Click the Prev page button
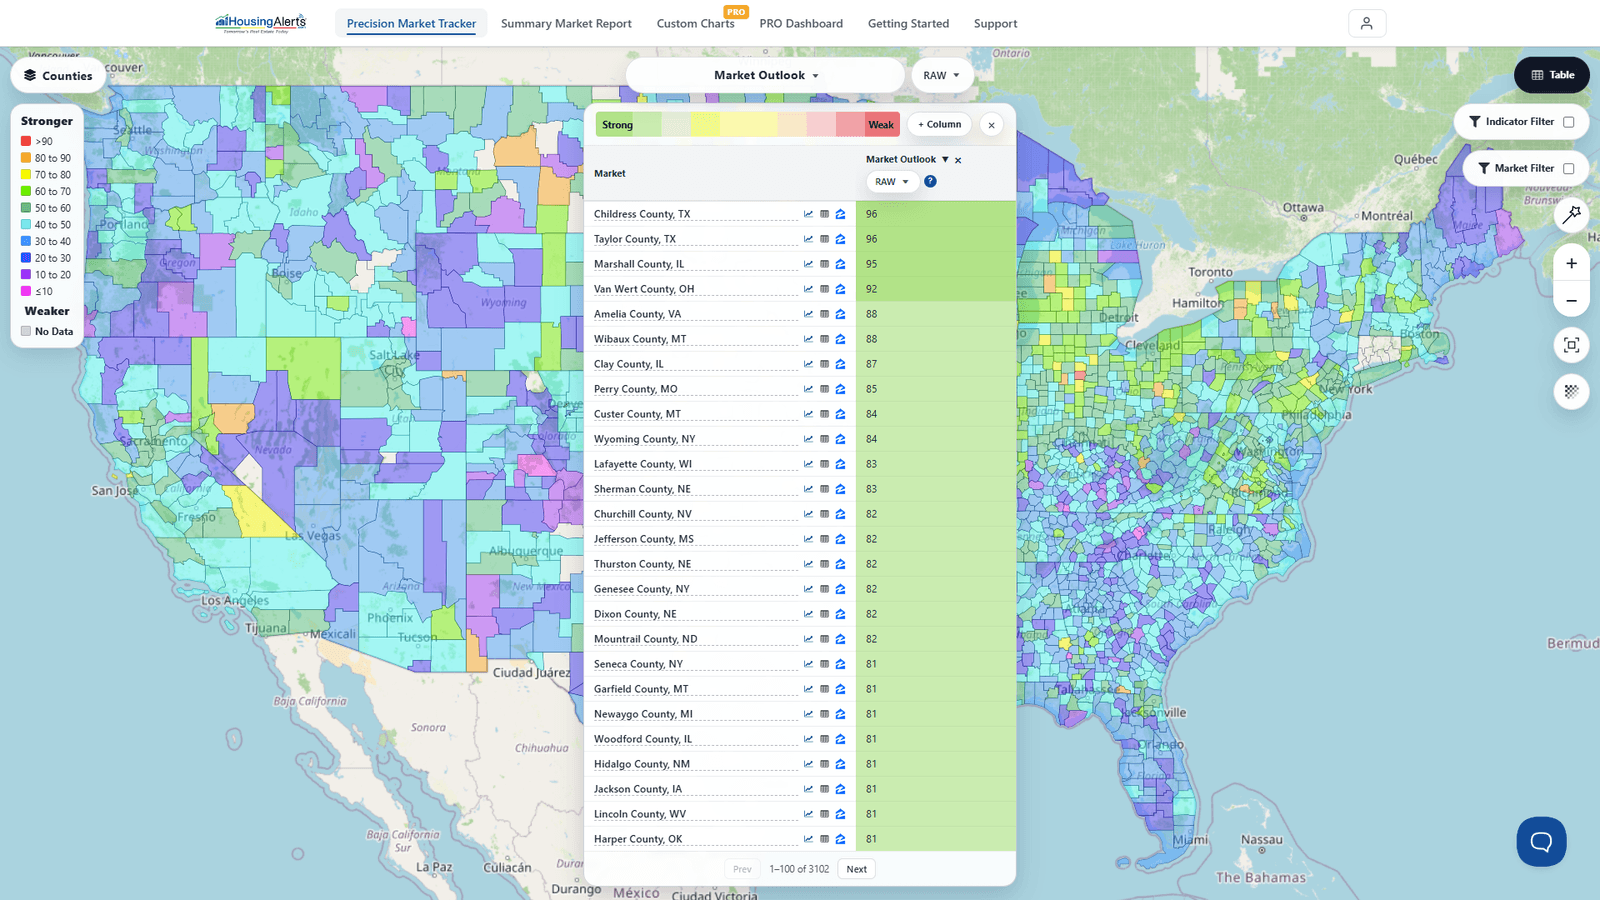The width and height of the screenshot is (1600, 900). click(742, 869)
